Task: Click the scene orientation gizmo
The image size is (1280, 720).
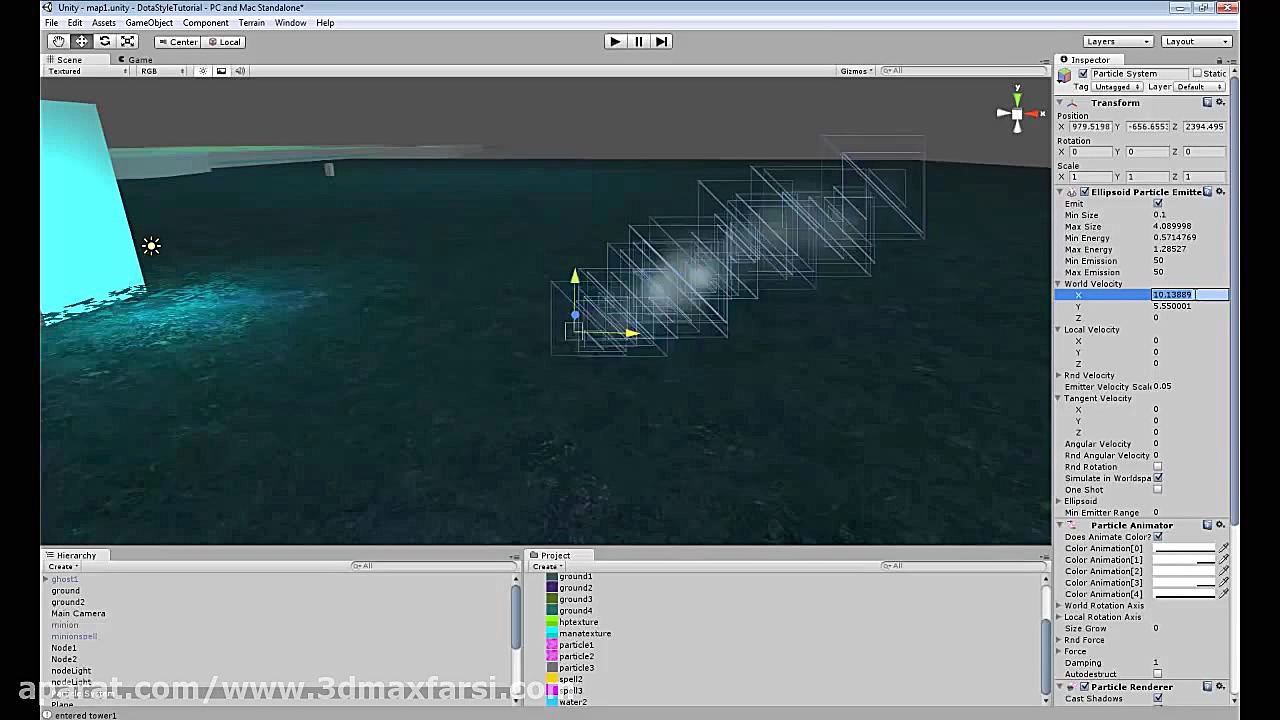Action: click(1017, 113)
